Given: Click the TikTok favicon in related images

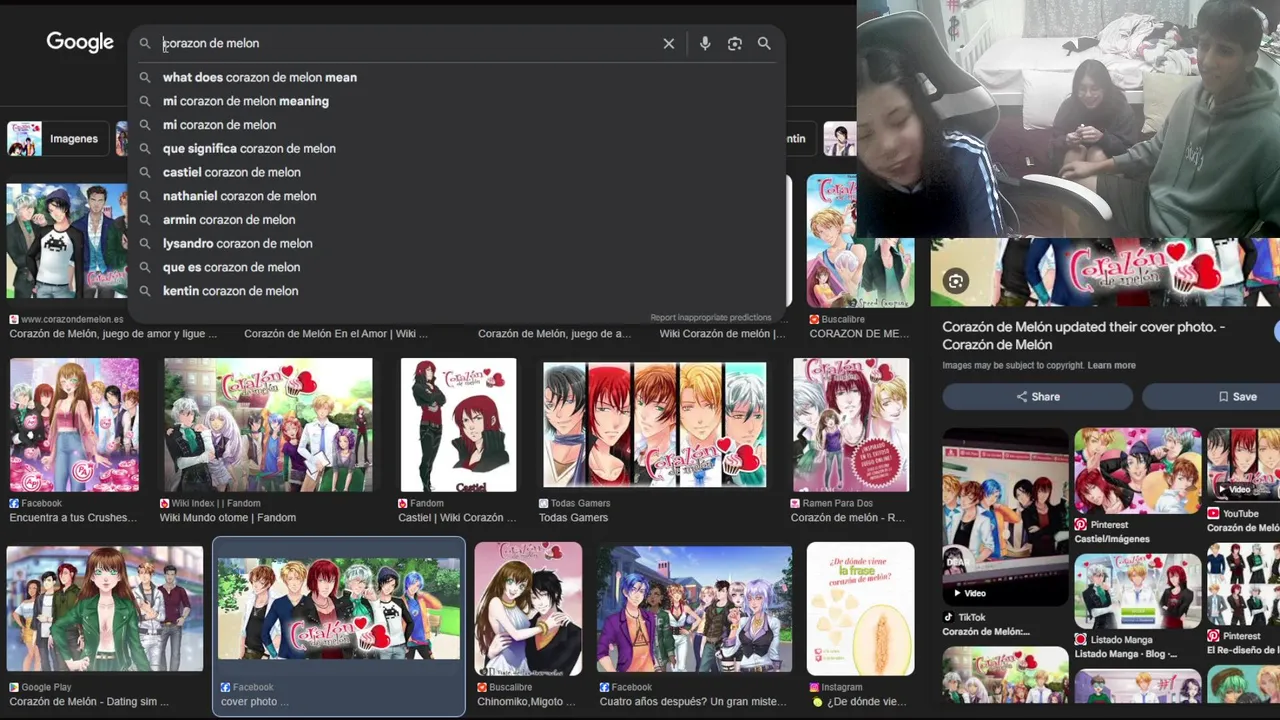Looking at the screenshot, I should click(948, 618).
